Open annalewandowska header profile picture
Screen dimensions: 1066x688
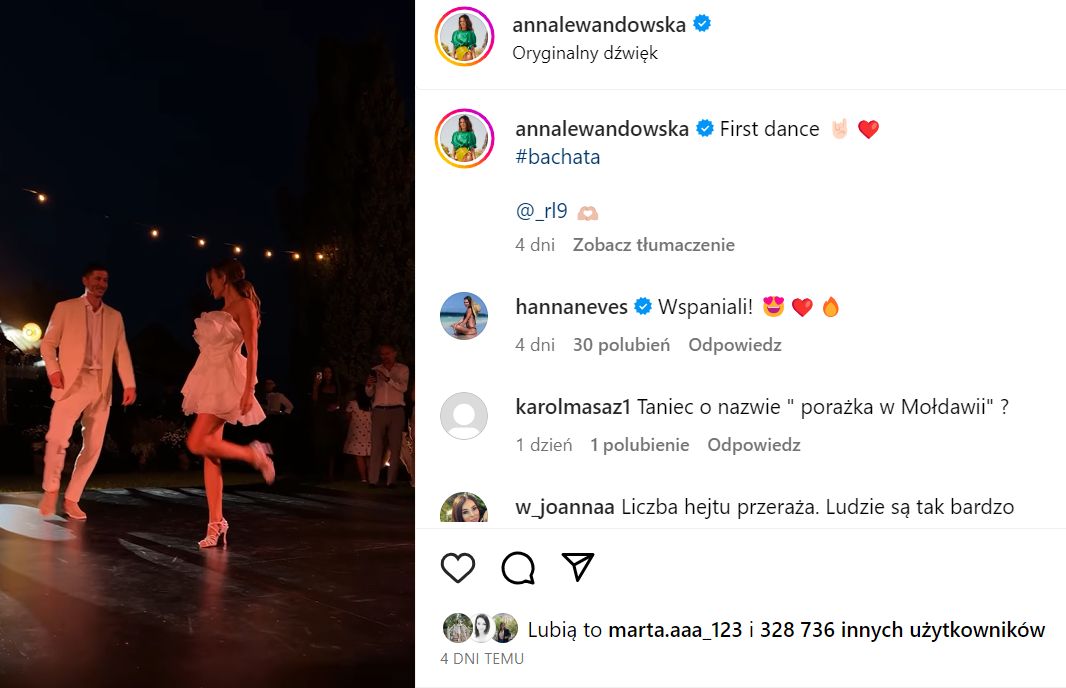(x=464, y=37)
